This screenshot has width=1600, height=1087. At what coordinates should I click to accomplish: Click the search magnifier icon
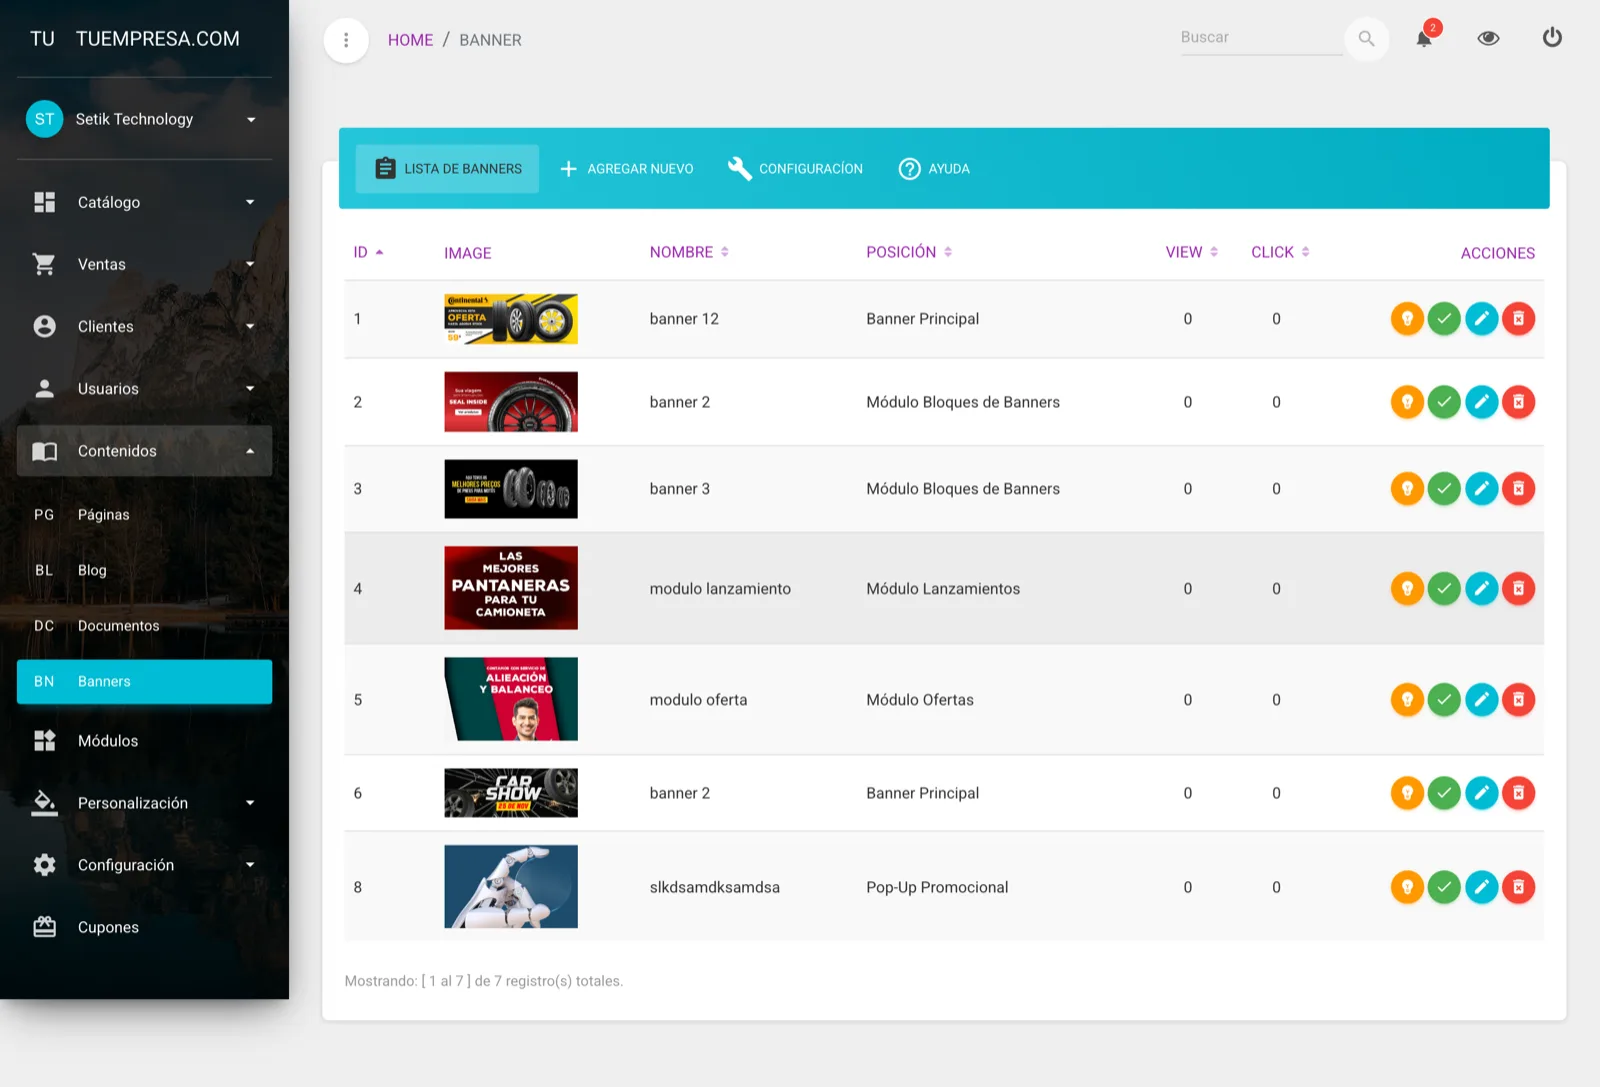pos(1366,39)
